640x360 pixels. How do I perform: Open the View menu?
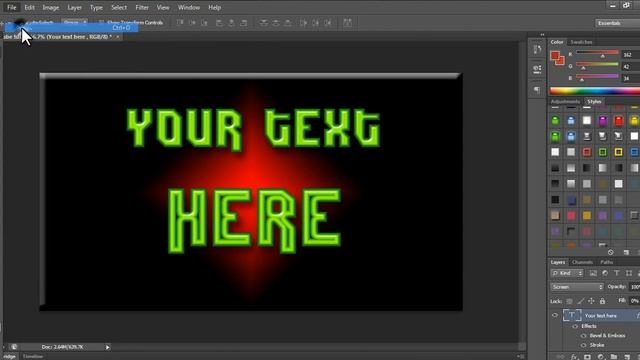click(x=163, y=7)
